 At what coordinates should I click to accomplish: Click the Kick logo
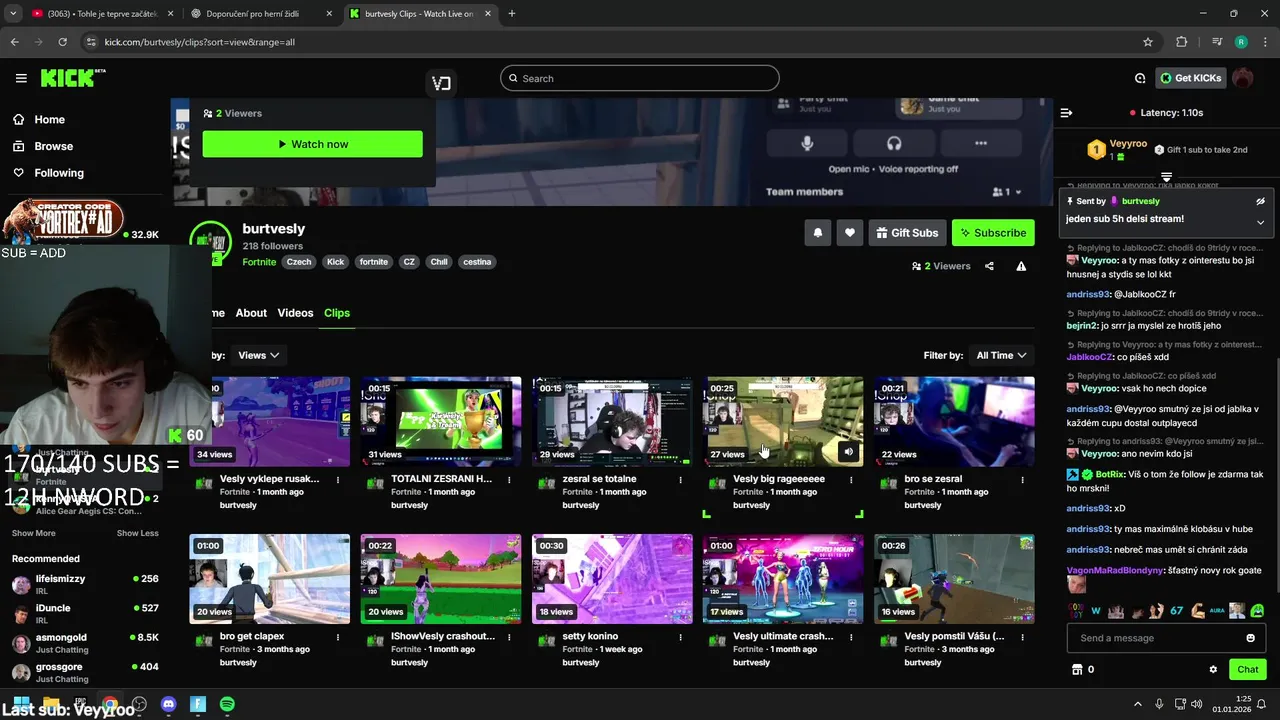tap(72, 78)
